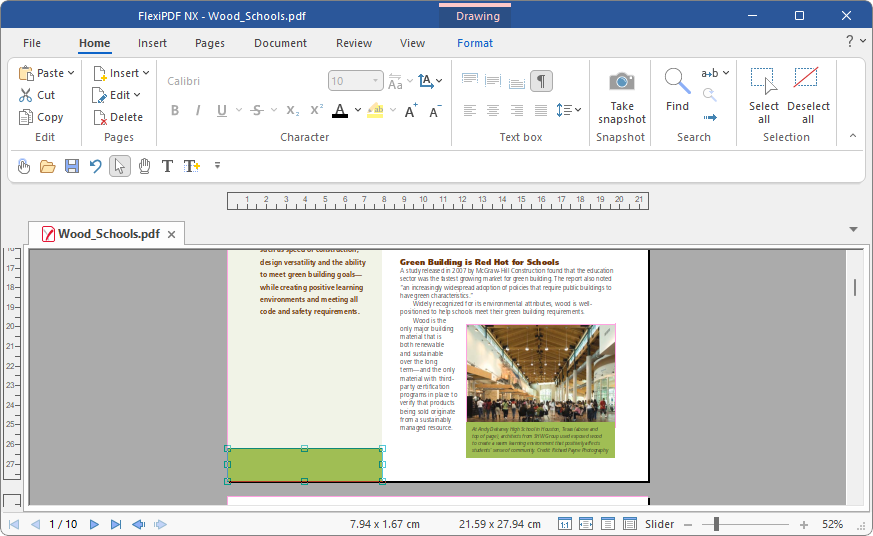Select the Hand pan tool
Screen dimensions: 873x536
[x=144, y=166]
